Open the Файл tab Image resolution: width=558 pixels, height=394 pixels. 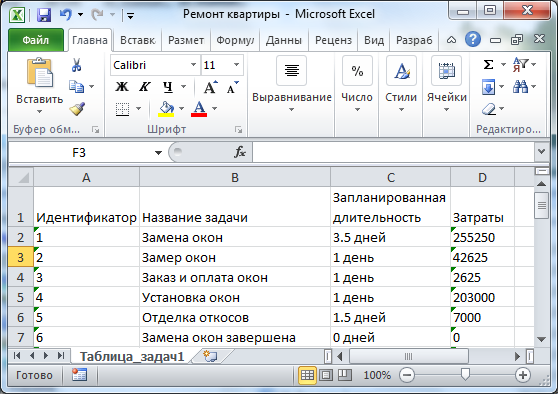click(36, 40)
